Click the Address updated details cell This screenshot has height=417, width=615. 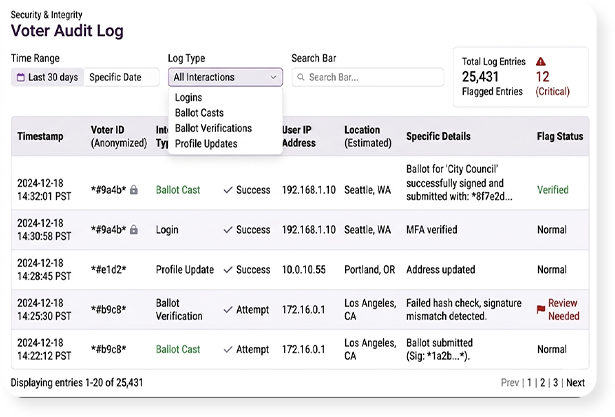(441, 270)
